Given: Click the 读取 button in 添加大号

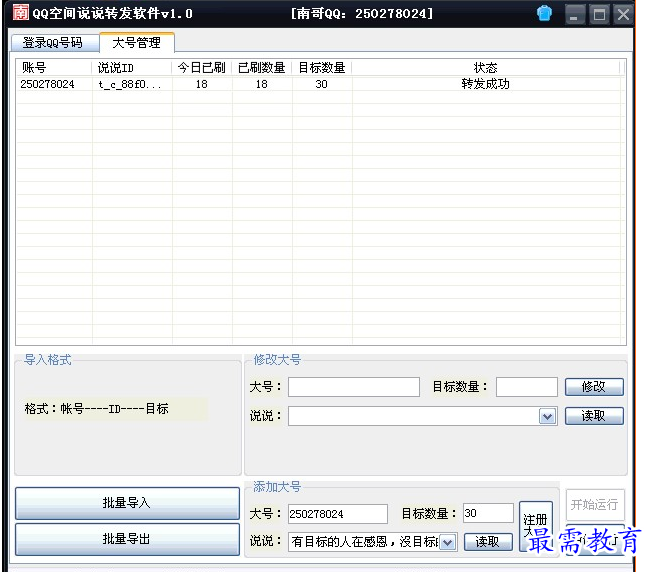Looking at the screenshot, I should (488, 542).
